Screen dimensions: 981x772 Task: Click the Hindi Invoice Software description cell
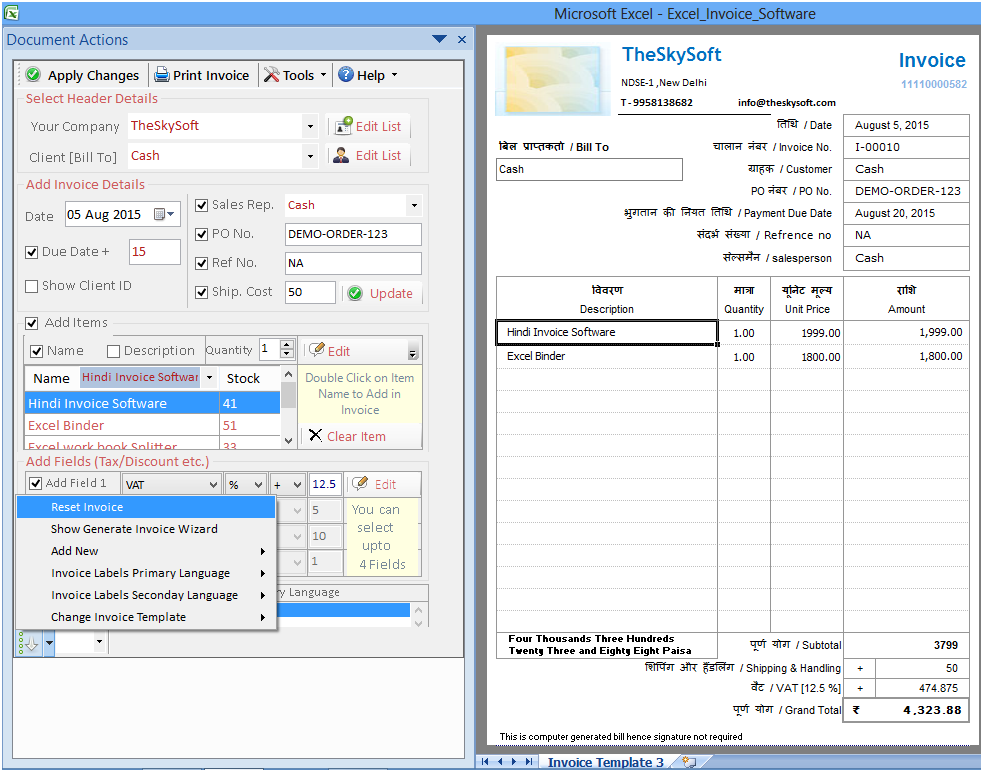(x=606, y=332)
